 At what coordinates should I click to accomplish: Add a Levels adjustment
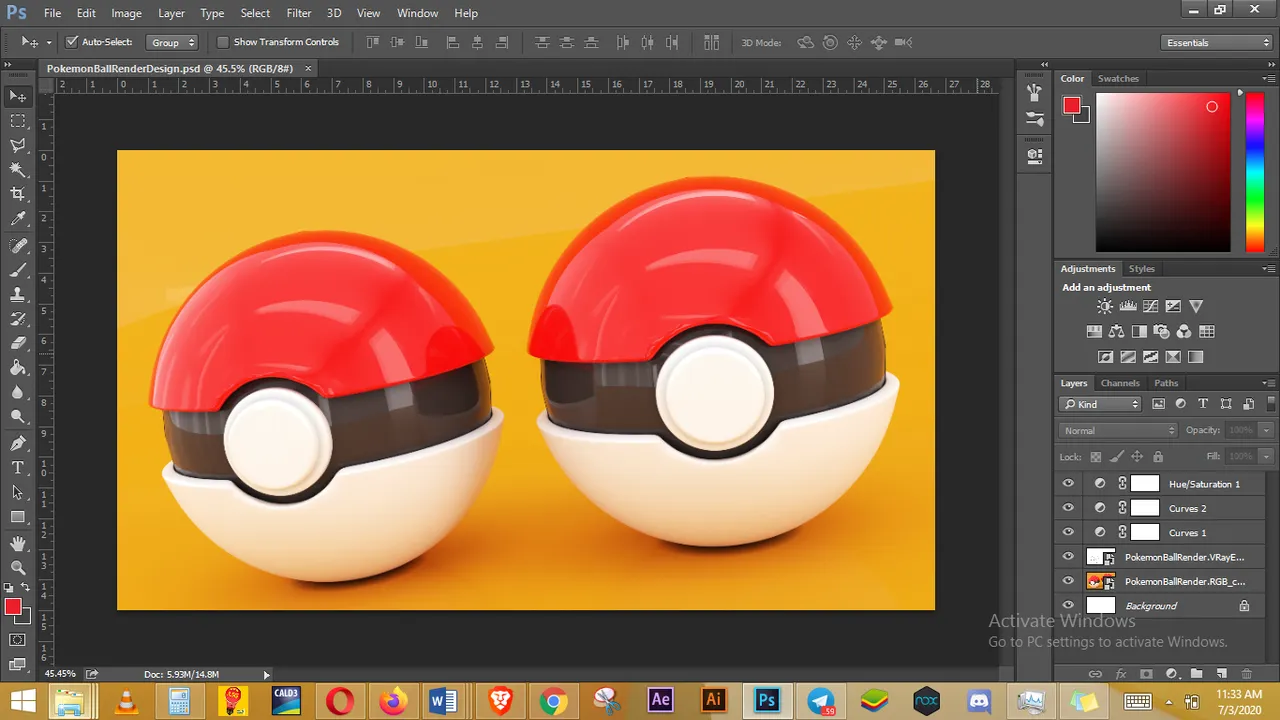click(x=1128, y=307)
